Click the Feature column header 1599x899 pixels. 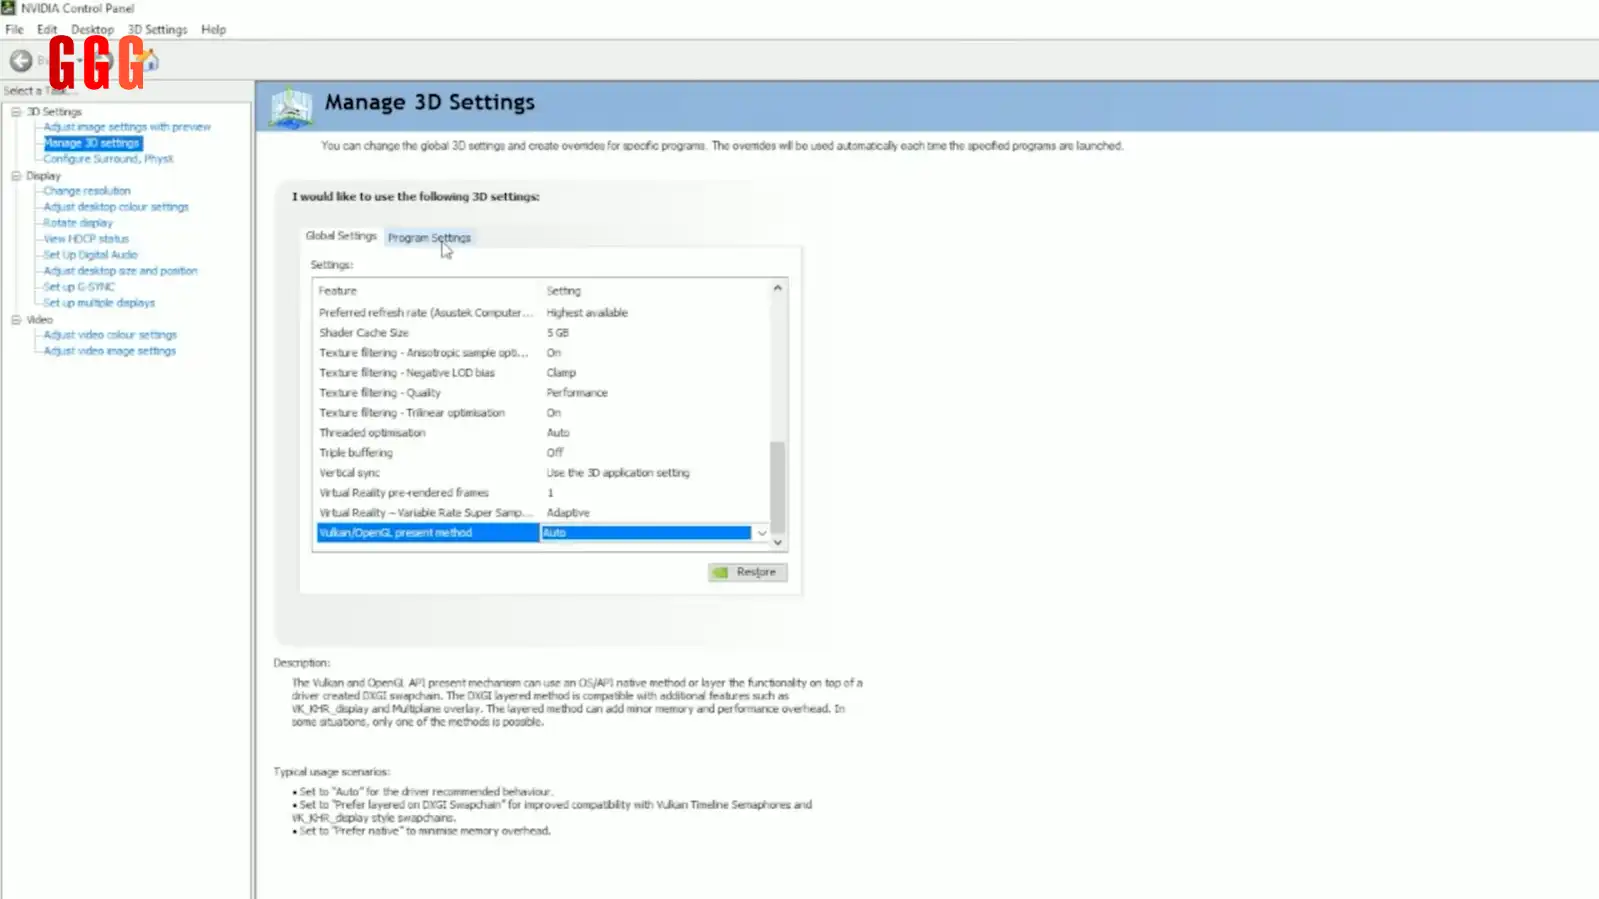pyautogui.click(x=337, y=291)
